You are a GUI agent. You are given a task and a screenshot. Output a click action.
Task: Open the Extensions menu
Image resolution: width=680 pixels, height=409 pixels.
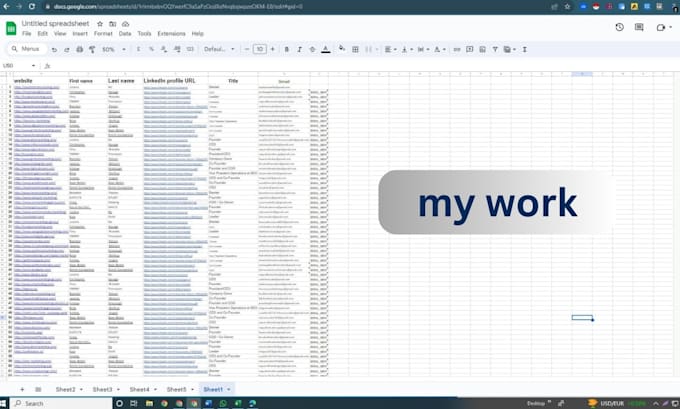pos(171,33)
